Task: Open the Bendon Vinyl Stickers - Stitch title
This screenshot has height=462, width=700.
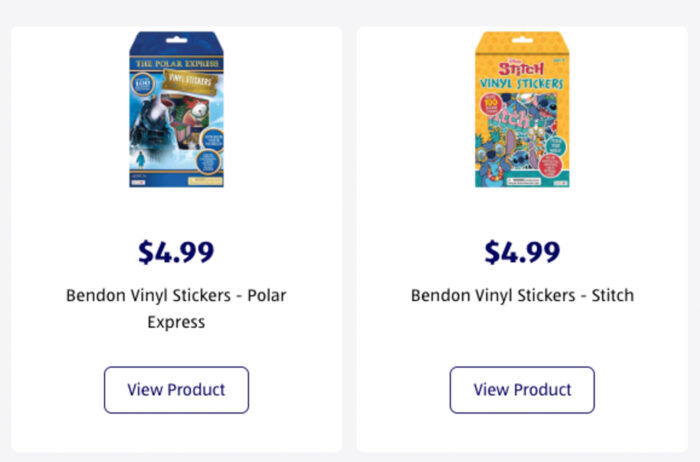Action: (x=521, y=295)
